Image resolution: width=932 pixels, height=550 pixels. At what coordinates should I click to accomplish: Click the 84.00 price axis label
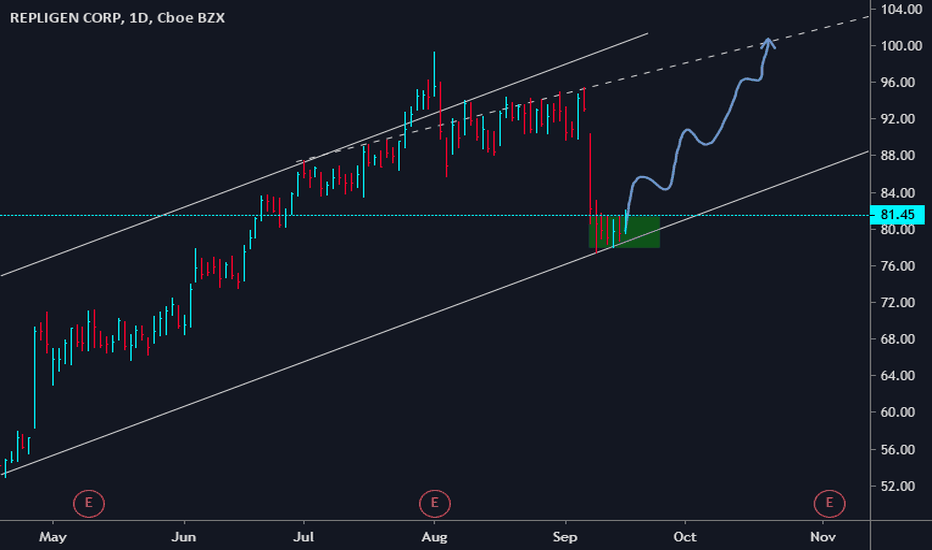pos(898,193)
